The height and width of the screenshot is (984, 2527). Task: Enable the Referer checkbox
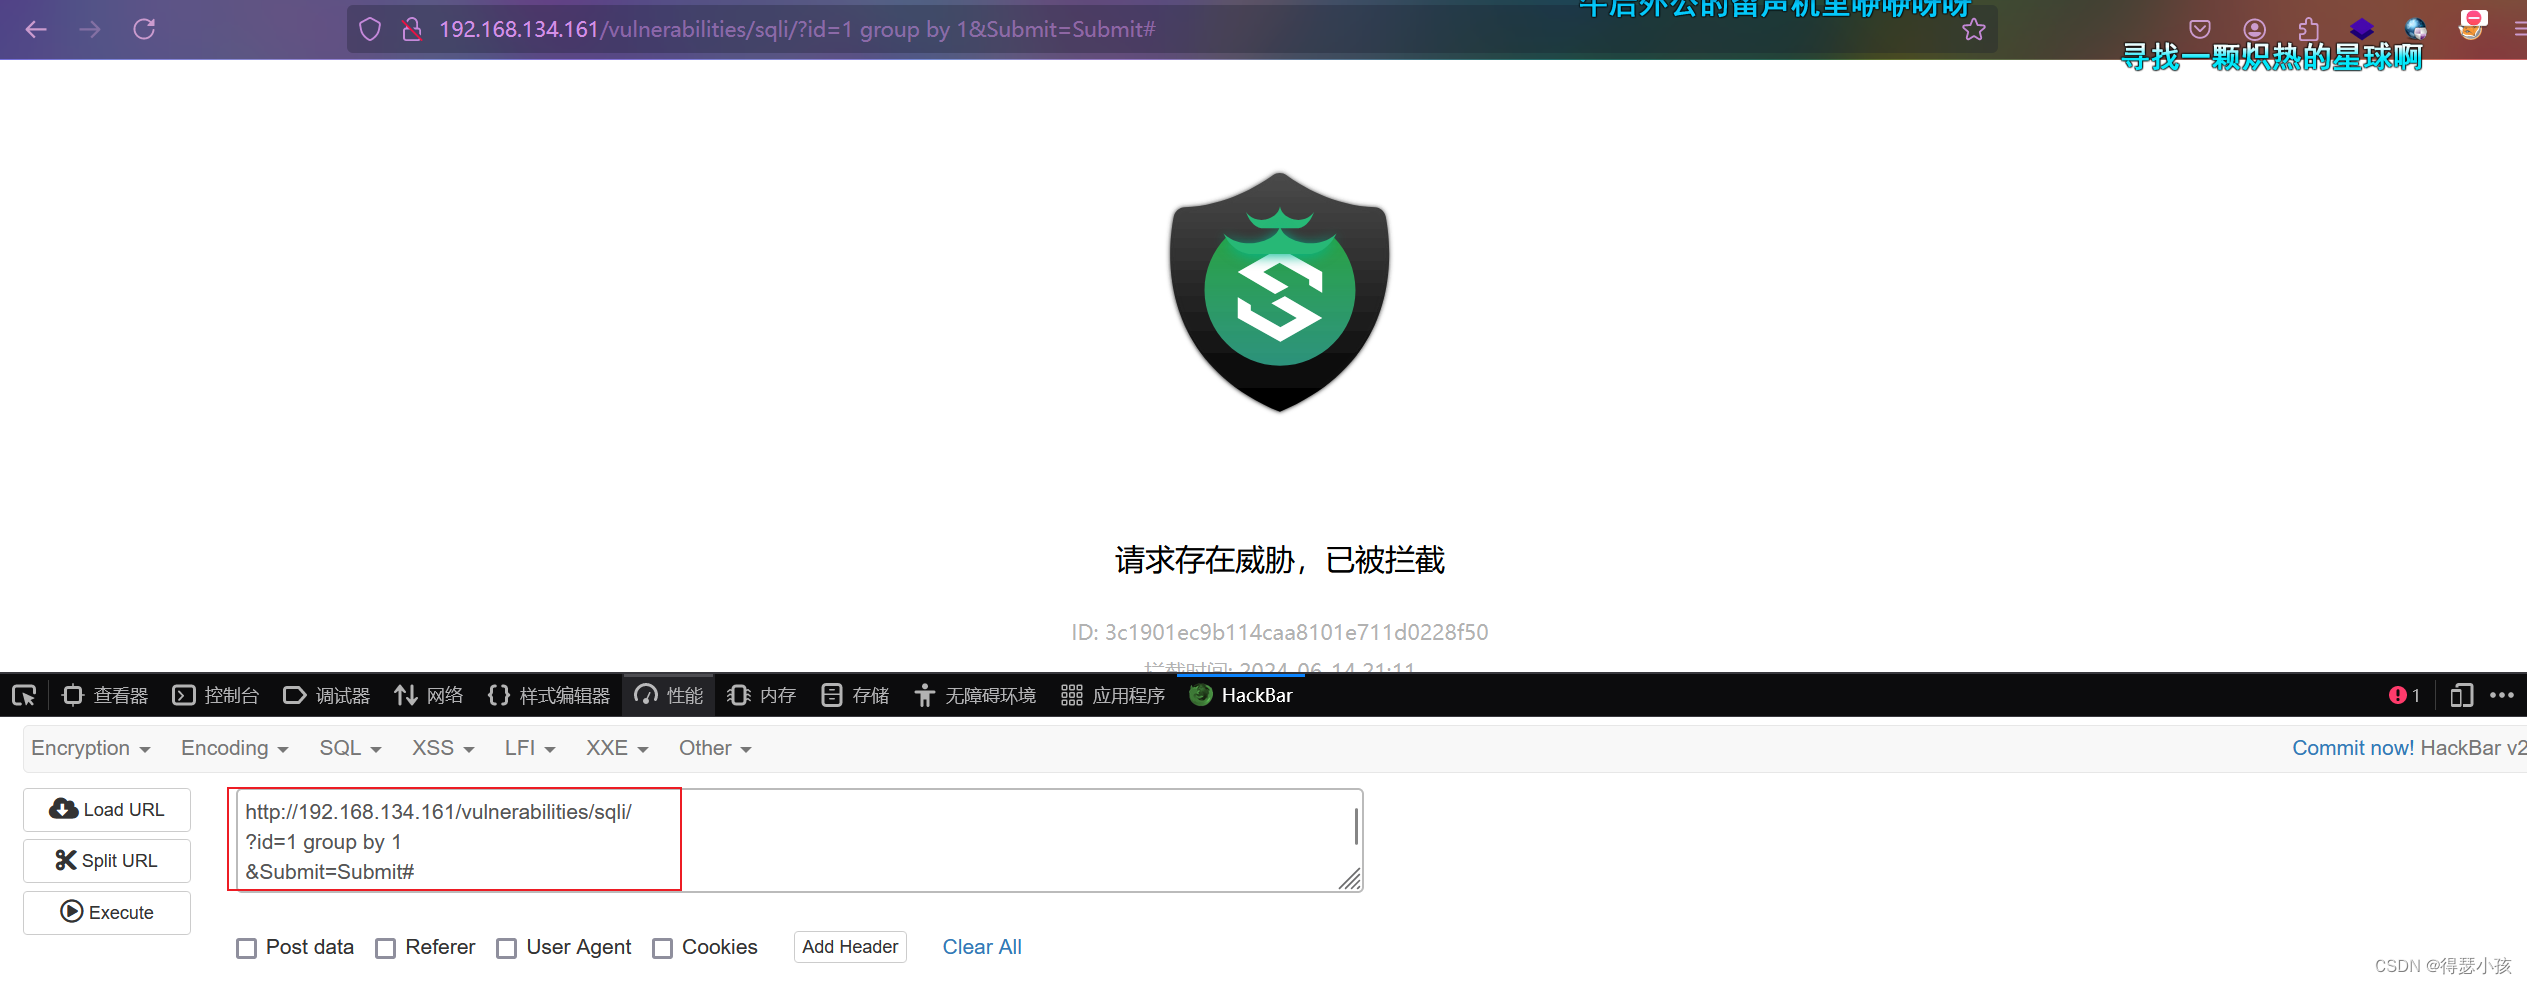[386, 948]
